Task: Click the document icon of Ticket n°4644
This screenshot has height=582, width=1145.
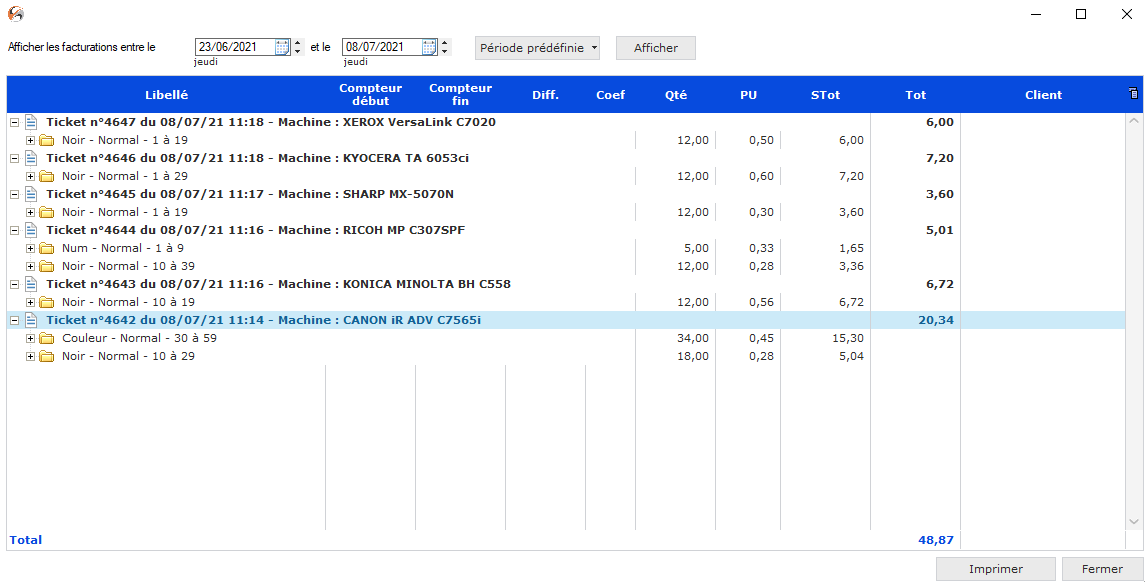Action: tap(31, 230)
